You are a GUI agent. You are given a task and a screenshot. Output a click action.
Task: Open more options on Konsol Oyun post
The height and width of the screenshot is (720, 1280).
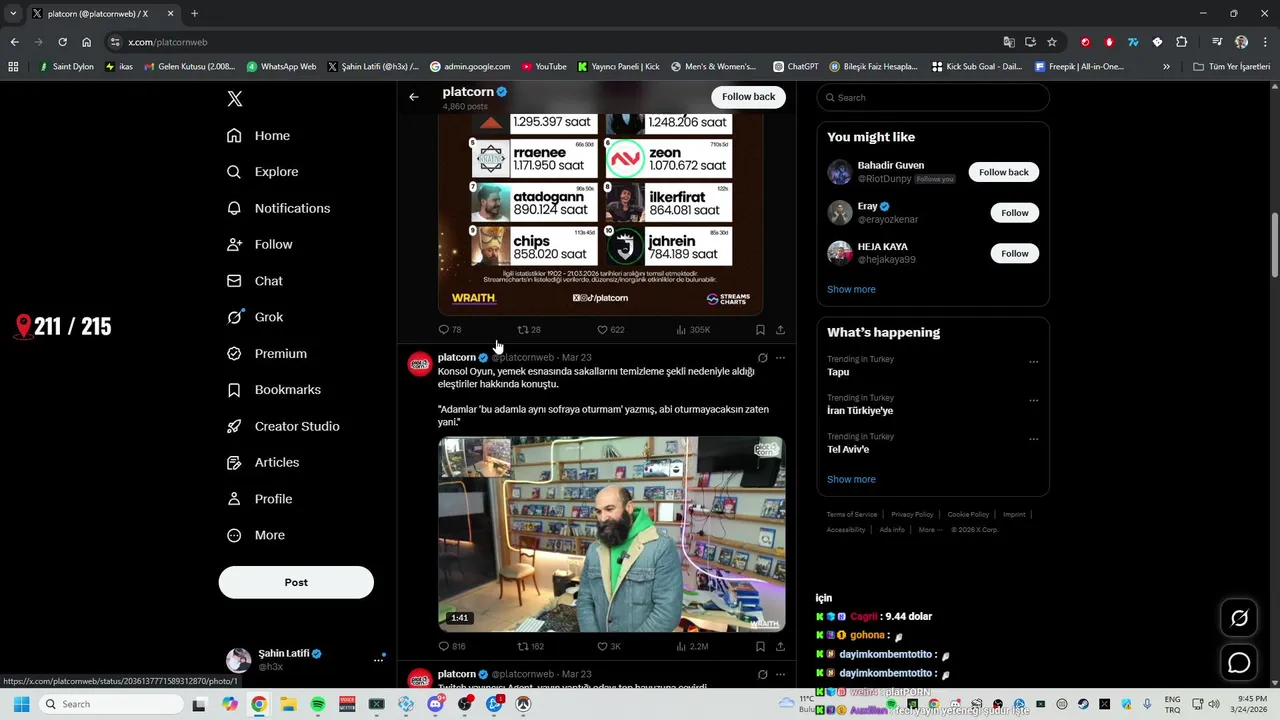[780, 357]
